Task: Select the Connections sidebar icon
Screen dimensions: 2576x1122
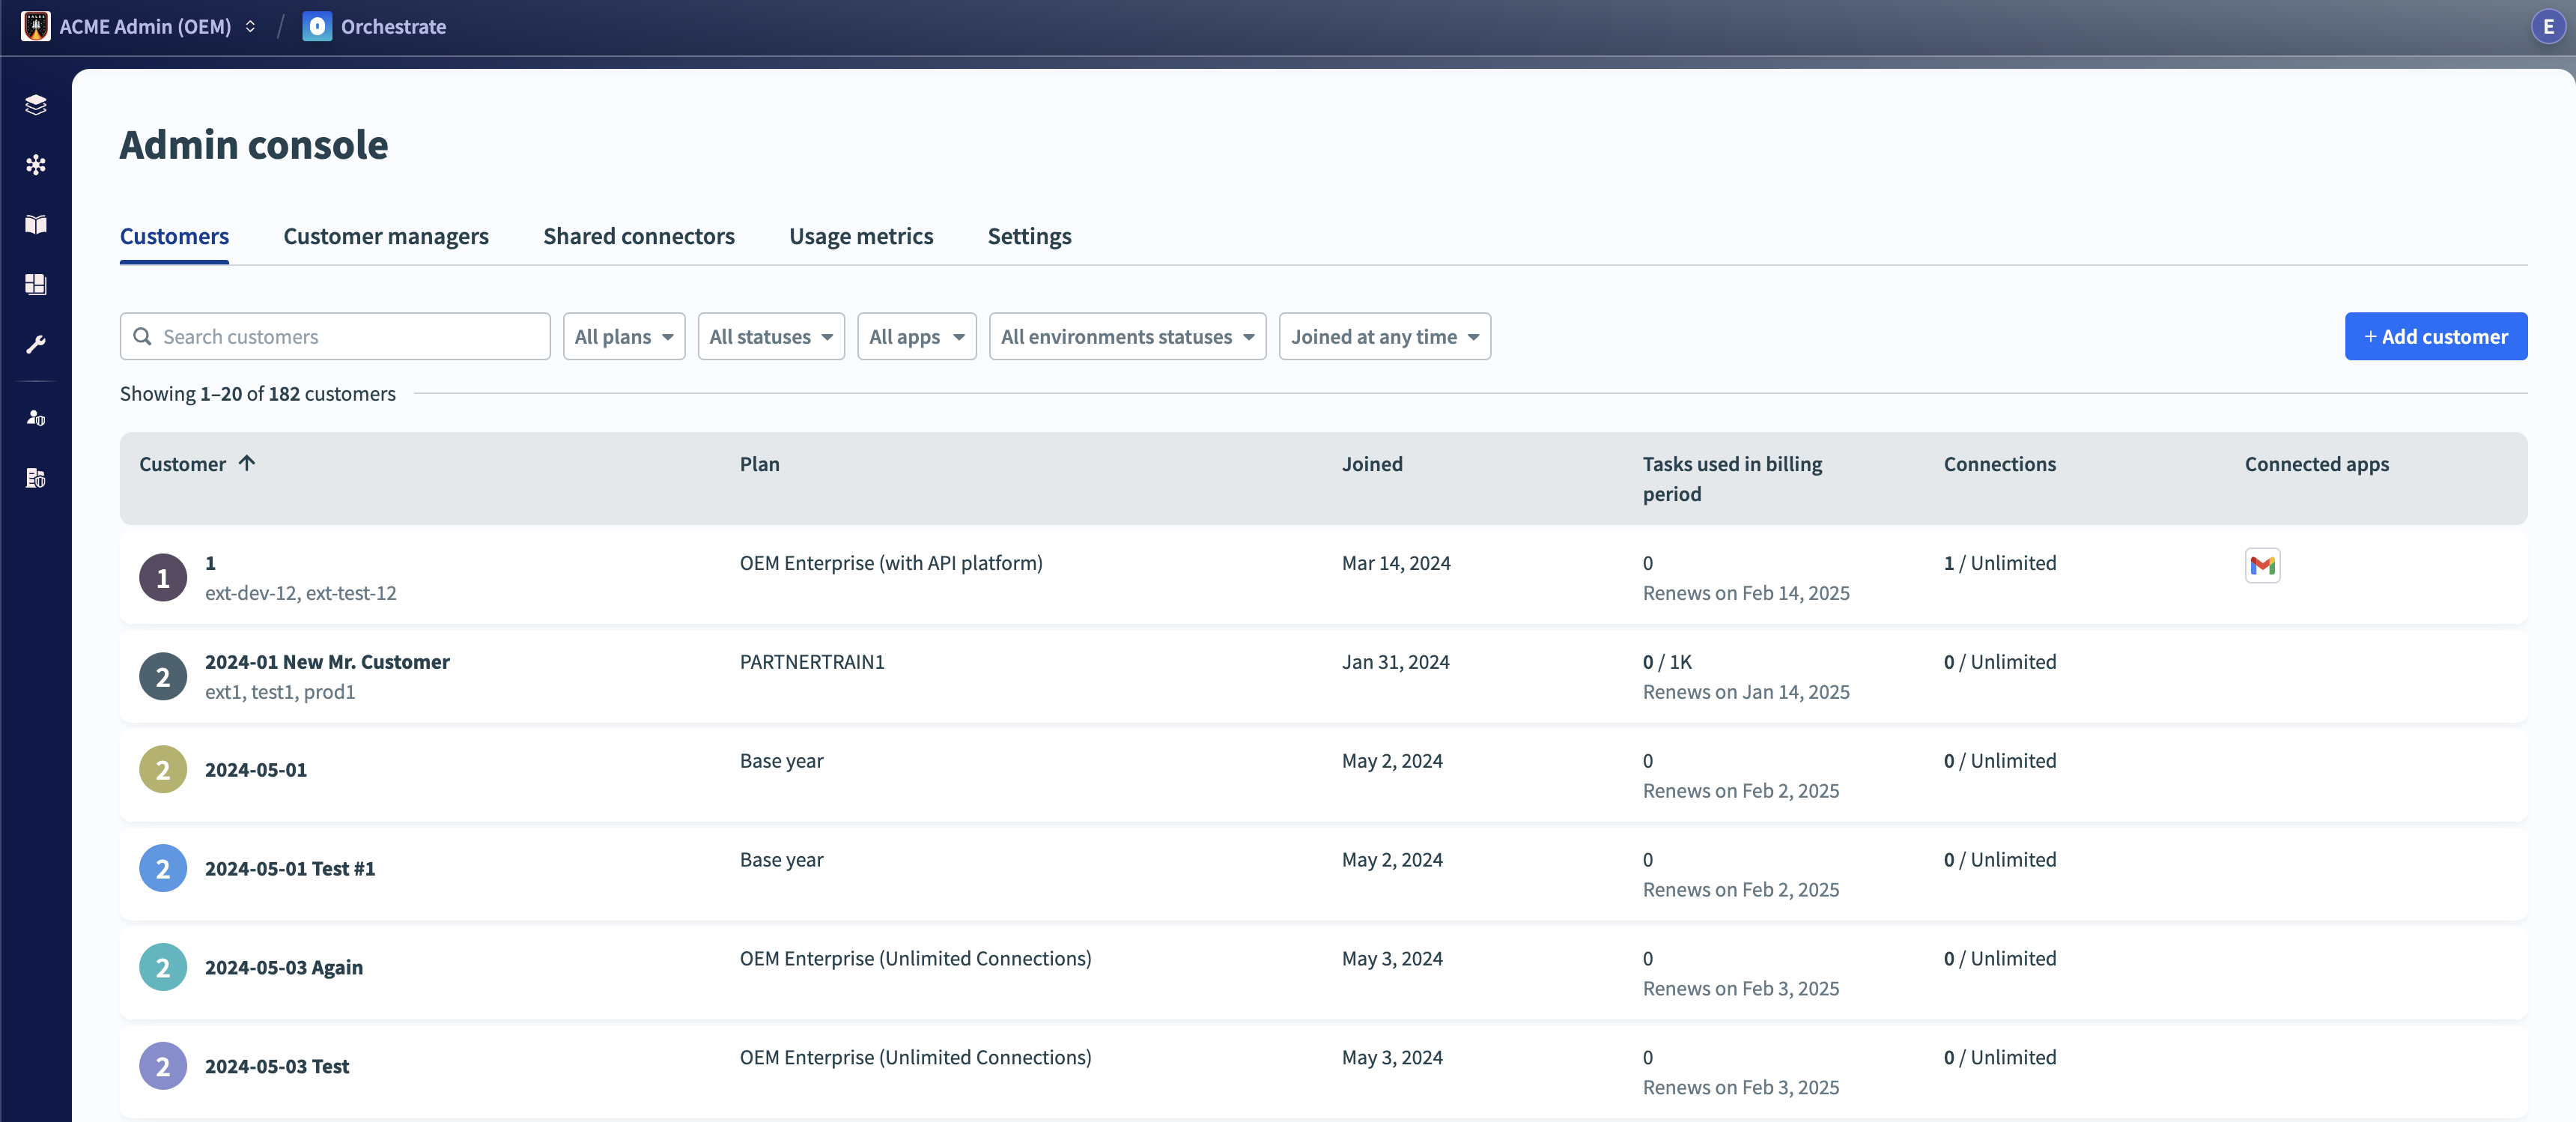Action: pos(35,163)
